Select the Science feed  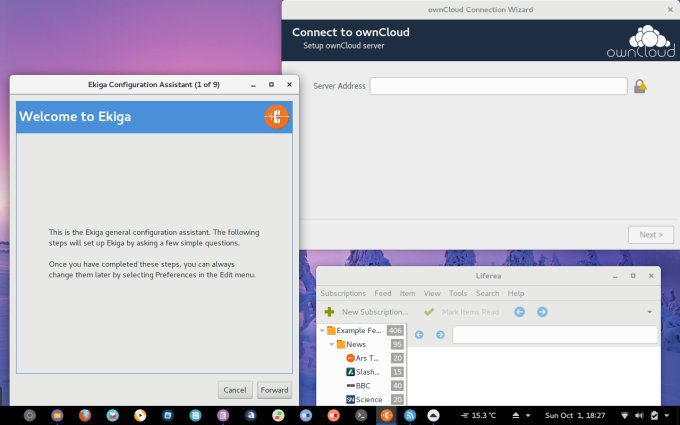tap(362, 399)
